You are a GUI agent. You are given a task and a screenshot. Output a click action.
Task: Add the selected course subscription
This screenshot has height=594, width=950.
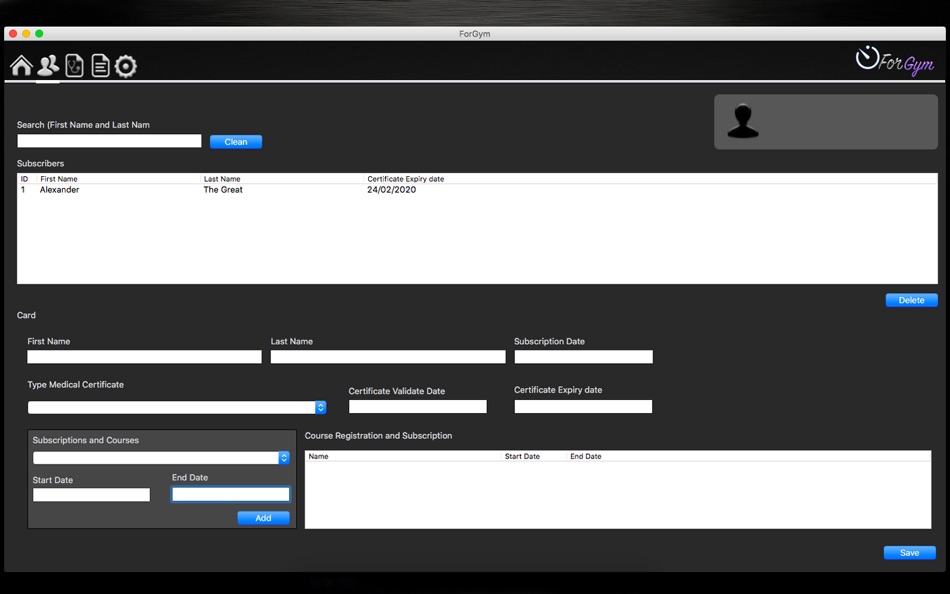pyautogui.click(x=263, y=518)
